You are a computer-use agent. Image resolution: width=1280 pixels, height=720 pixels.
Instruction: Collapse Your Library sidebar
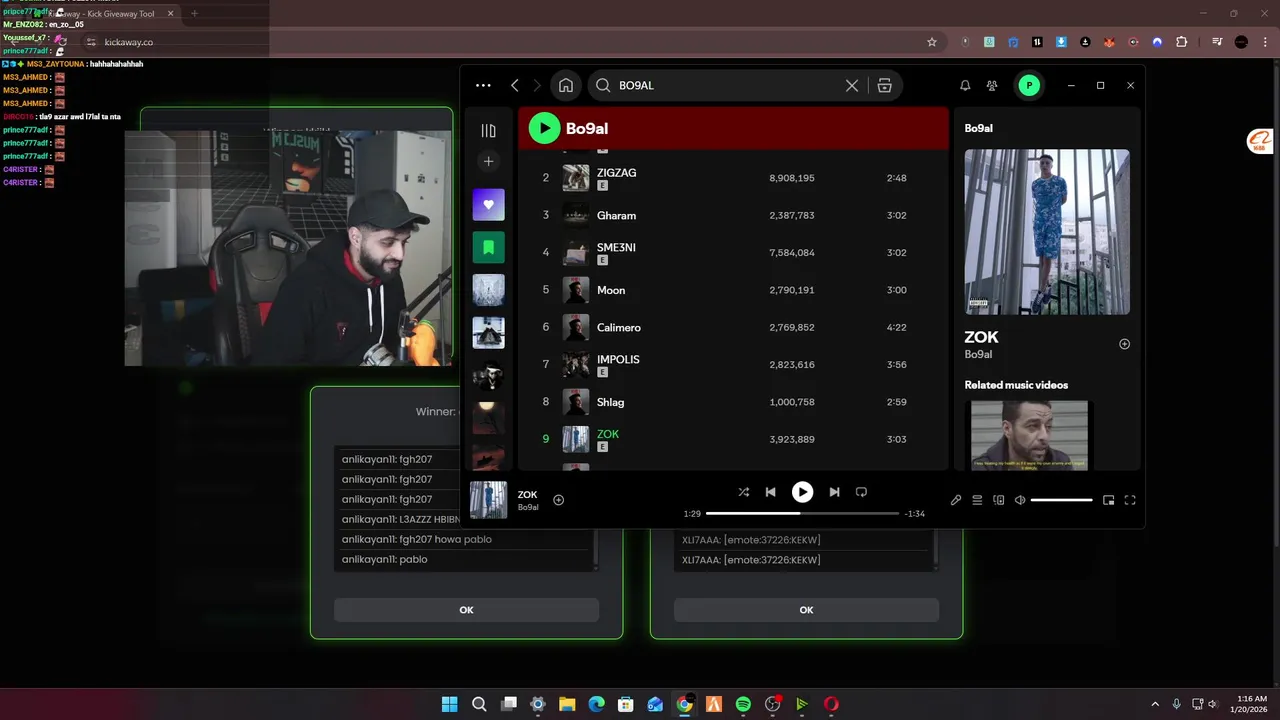[x=488, y=130]
